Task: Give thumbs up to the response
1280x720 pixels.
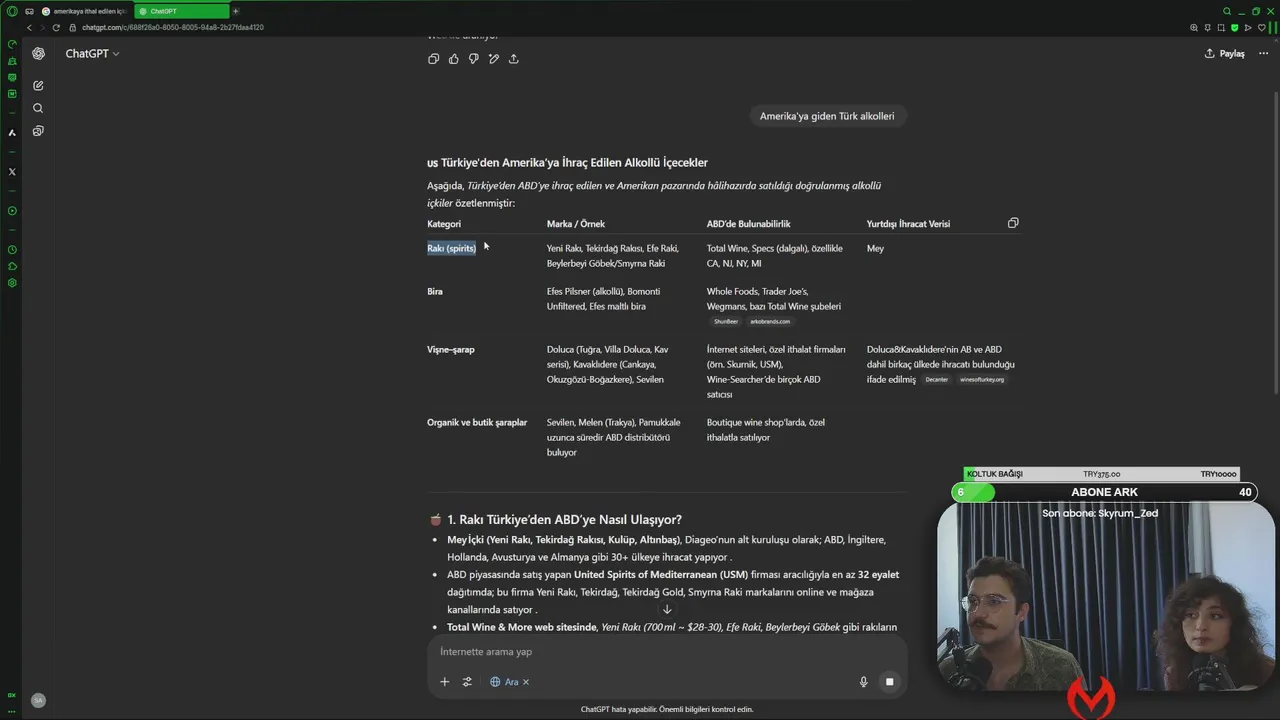Action: (x=453, y=59)
